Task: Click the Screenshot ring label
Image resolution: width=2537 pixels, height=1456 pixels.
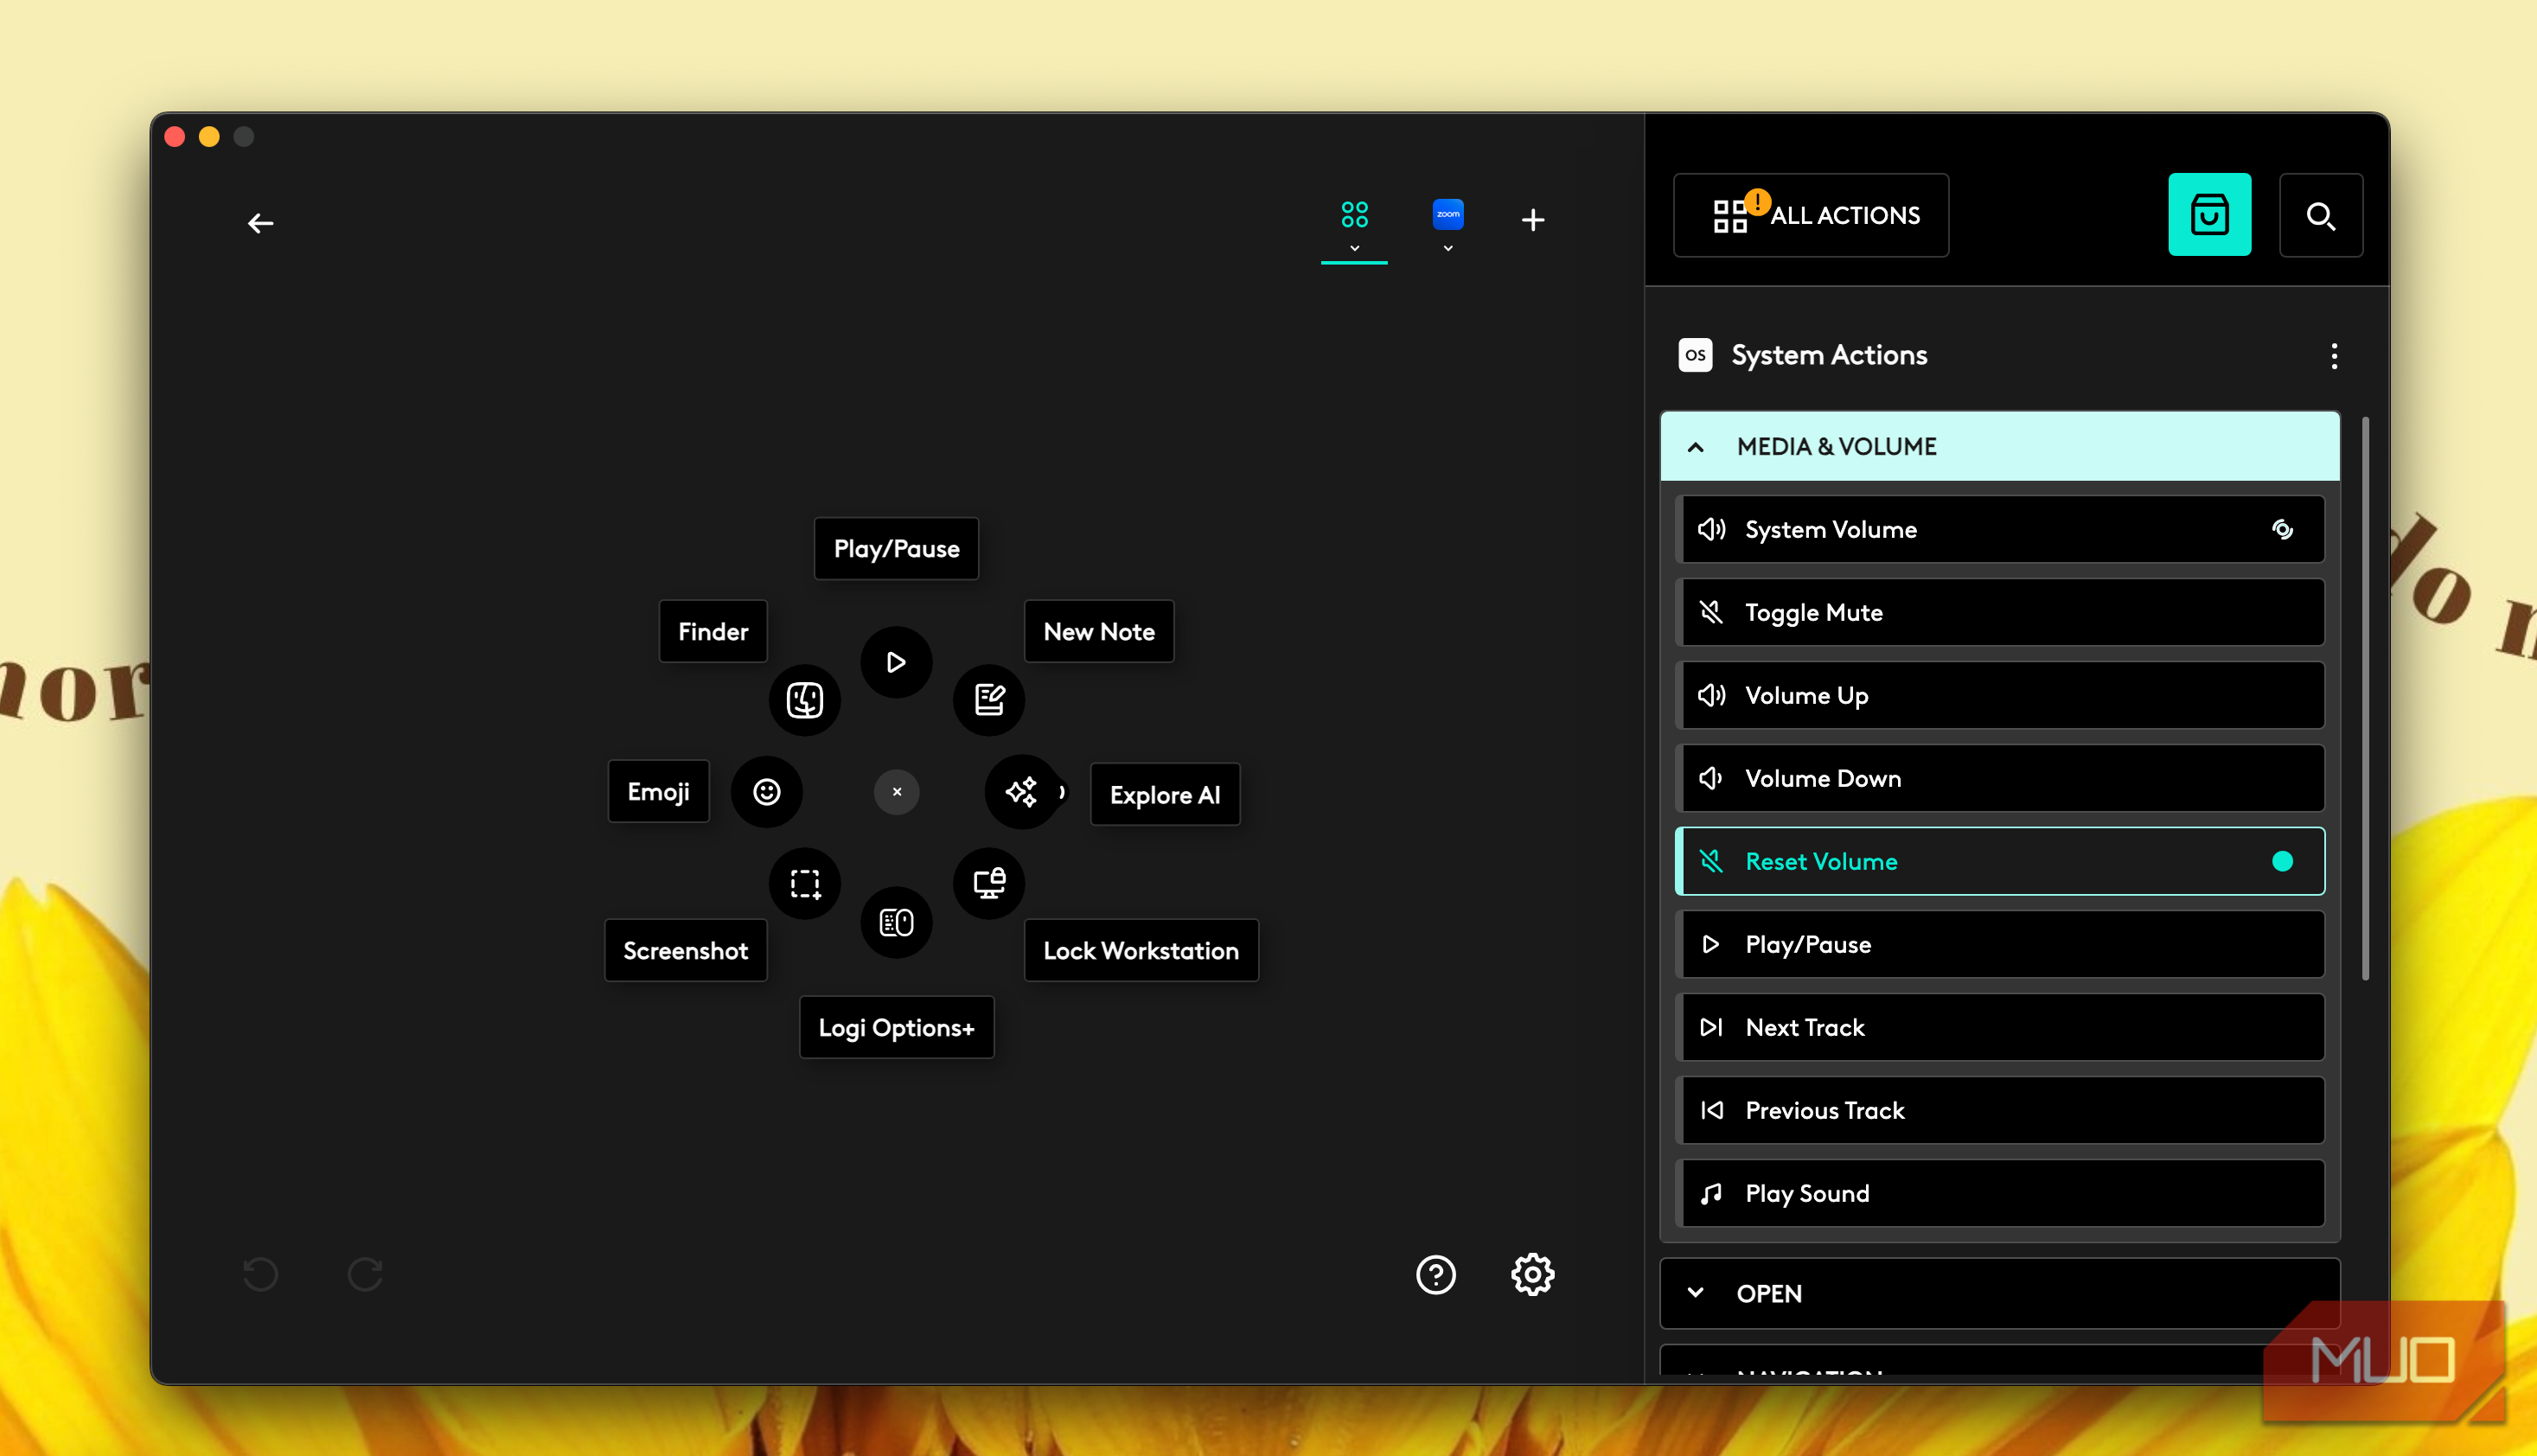Action: click(x=685, y=950)
